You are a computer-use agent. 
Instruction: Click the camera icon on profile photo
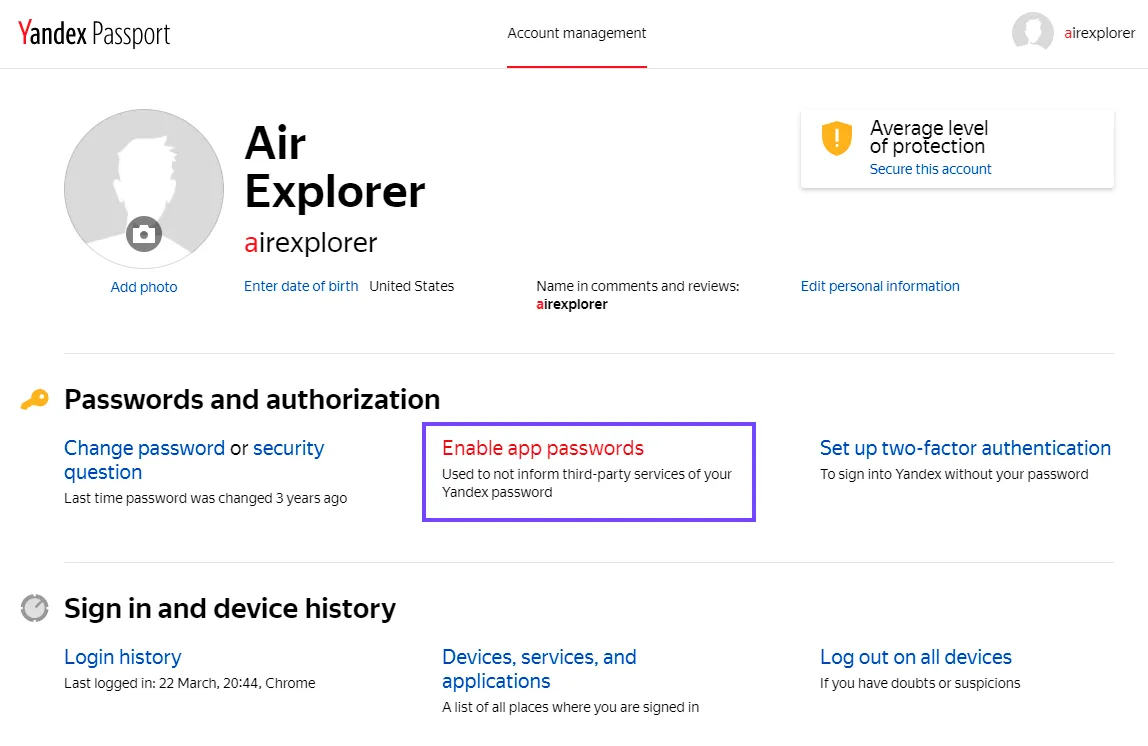tap(144, 234)
